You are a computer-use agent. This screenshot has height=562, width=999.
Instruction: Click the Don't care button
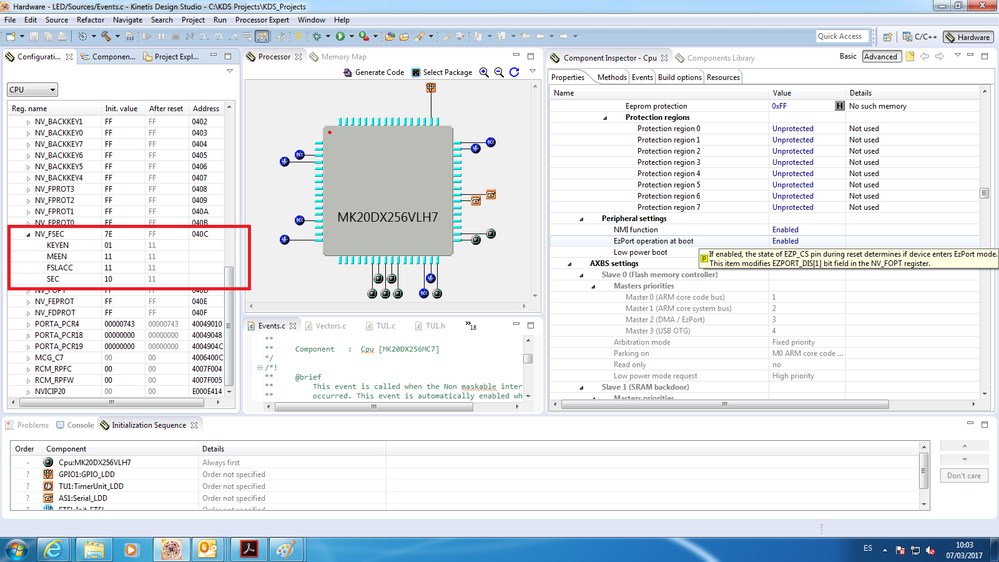click(964, 476)
